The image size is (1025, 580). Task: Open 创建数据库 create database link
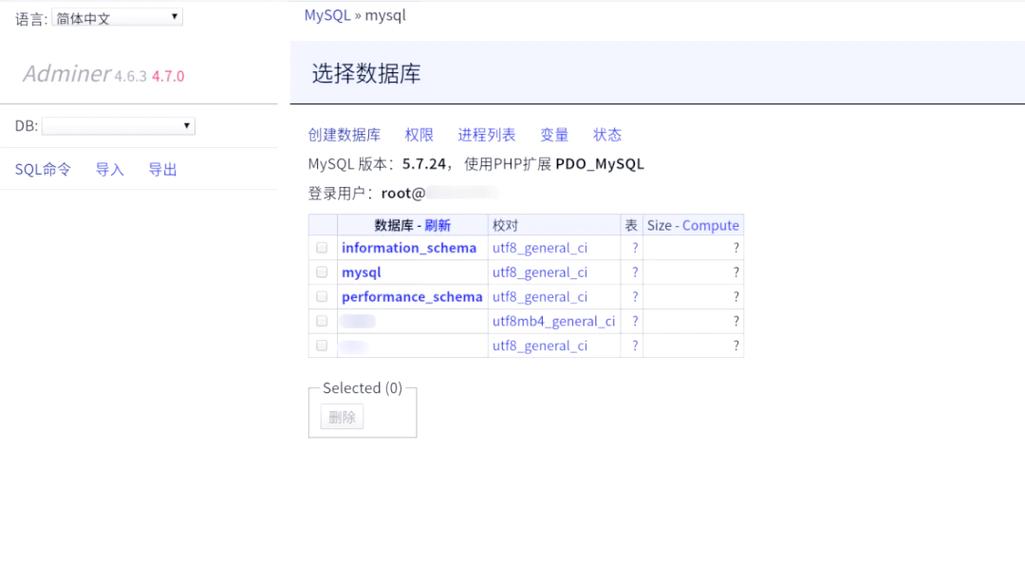(x=344, y=135)
